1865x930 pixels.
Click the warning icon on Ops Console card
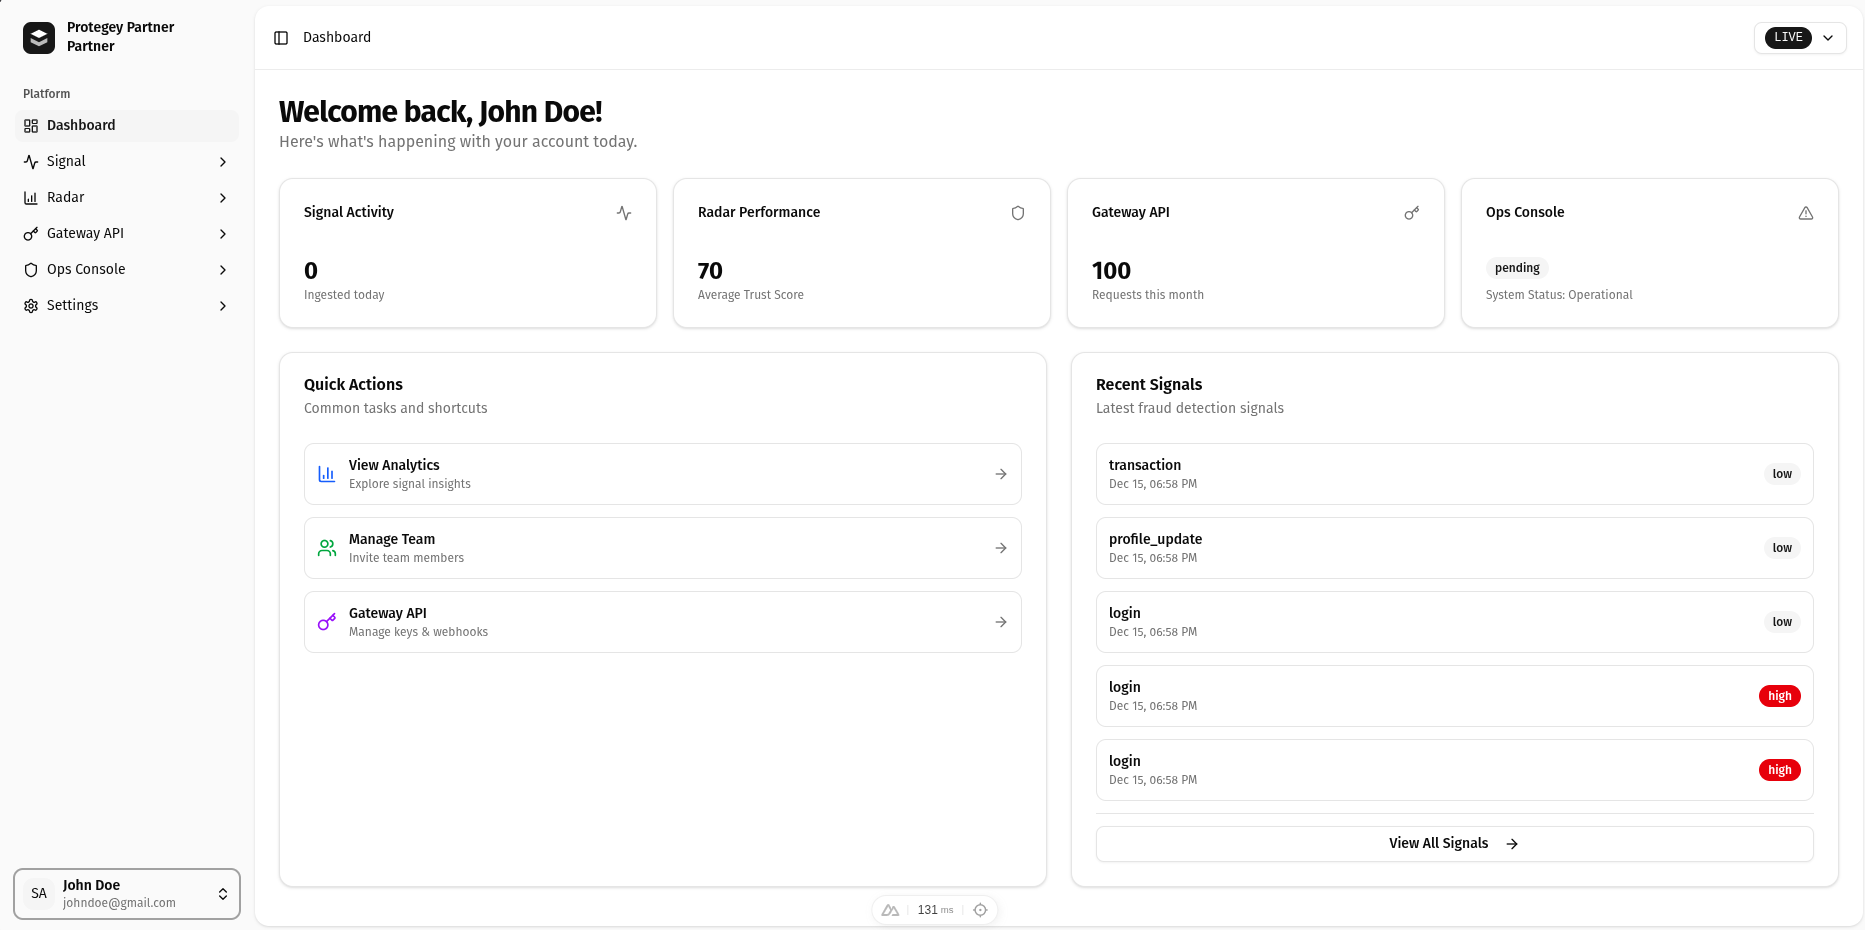click(x=1806, y=213)
